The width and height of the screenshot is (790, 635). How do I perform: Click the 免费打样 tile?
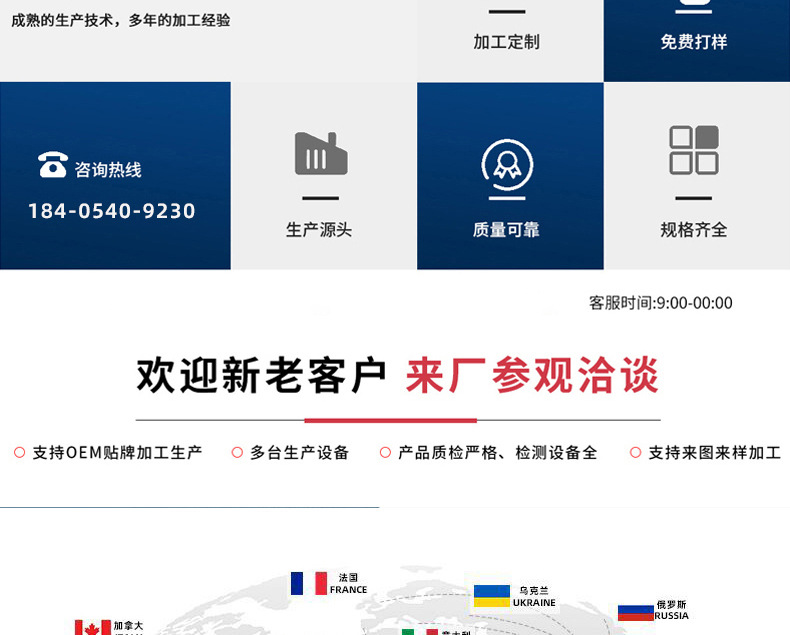point(697,40)
